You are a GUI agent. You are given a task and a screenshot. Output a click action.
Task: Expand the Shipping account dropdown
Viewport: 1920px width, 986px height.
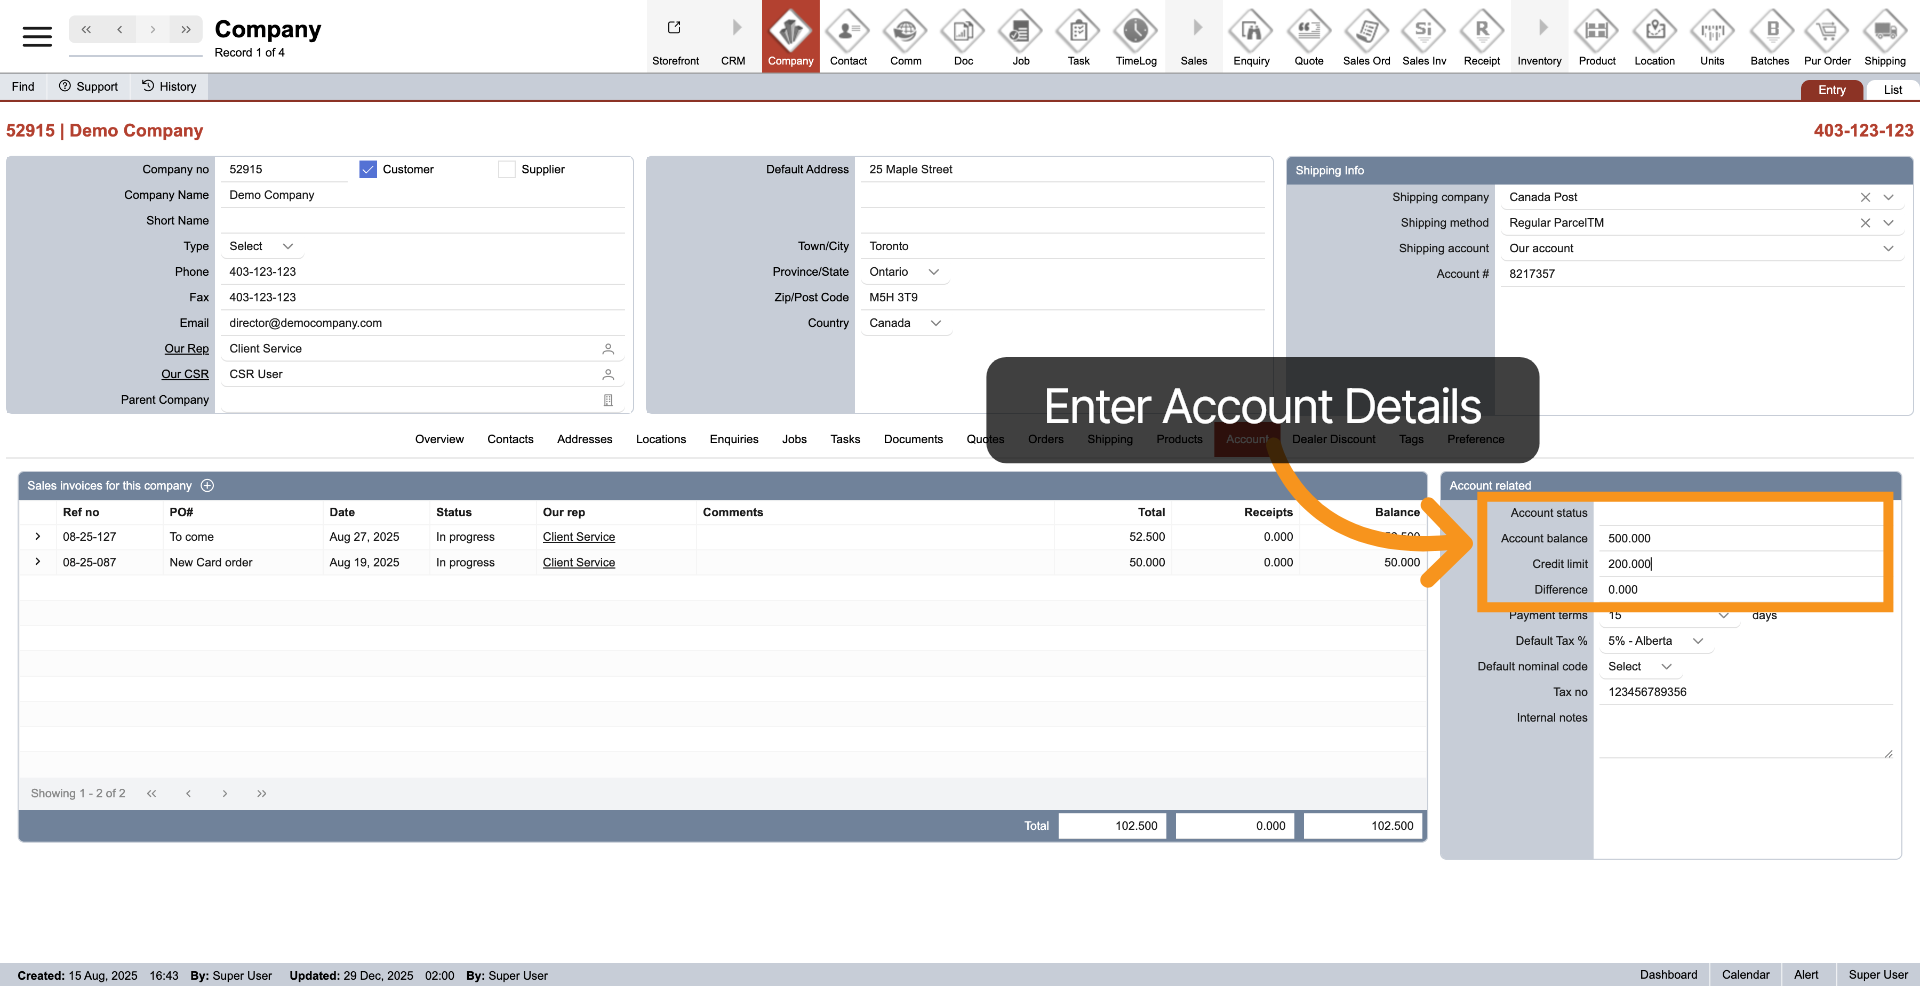[1888, 249]
